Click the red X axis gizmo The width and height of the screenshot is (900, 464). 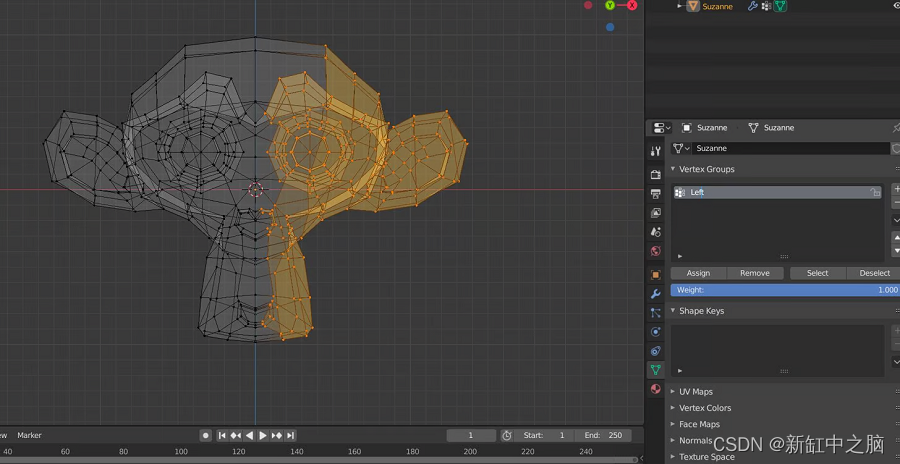coord(632,6)
